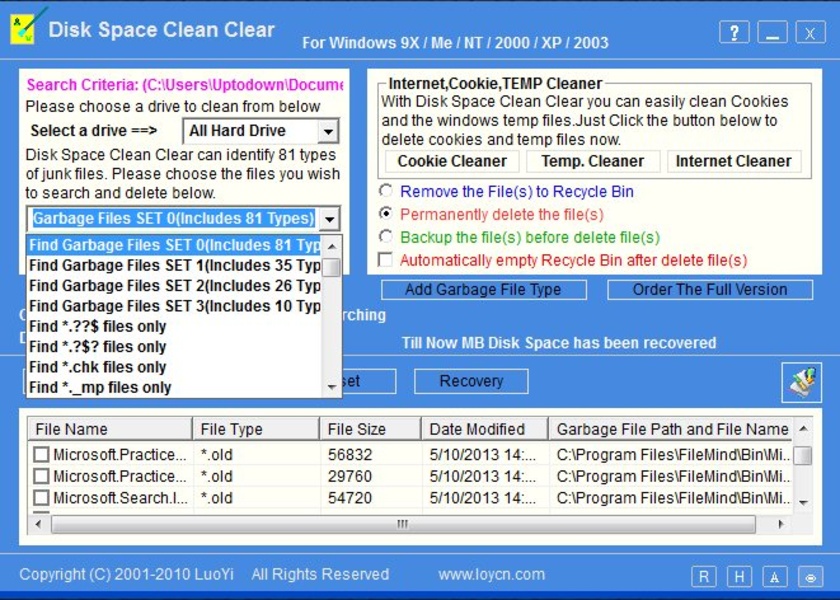Open the All Hard Drive dropdown arrow
Image resolution: width=840 pixels, height=600 pixels.
coord(328,131)
